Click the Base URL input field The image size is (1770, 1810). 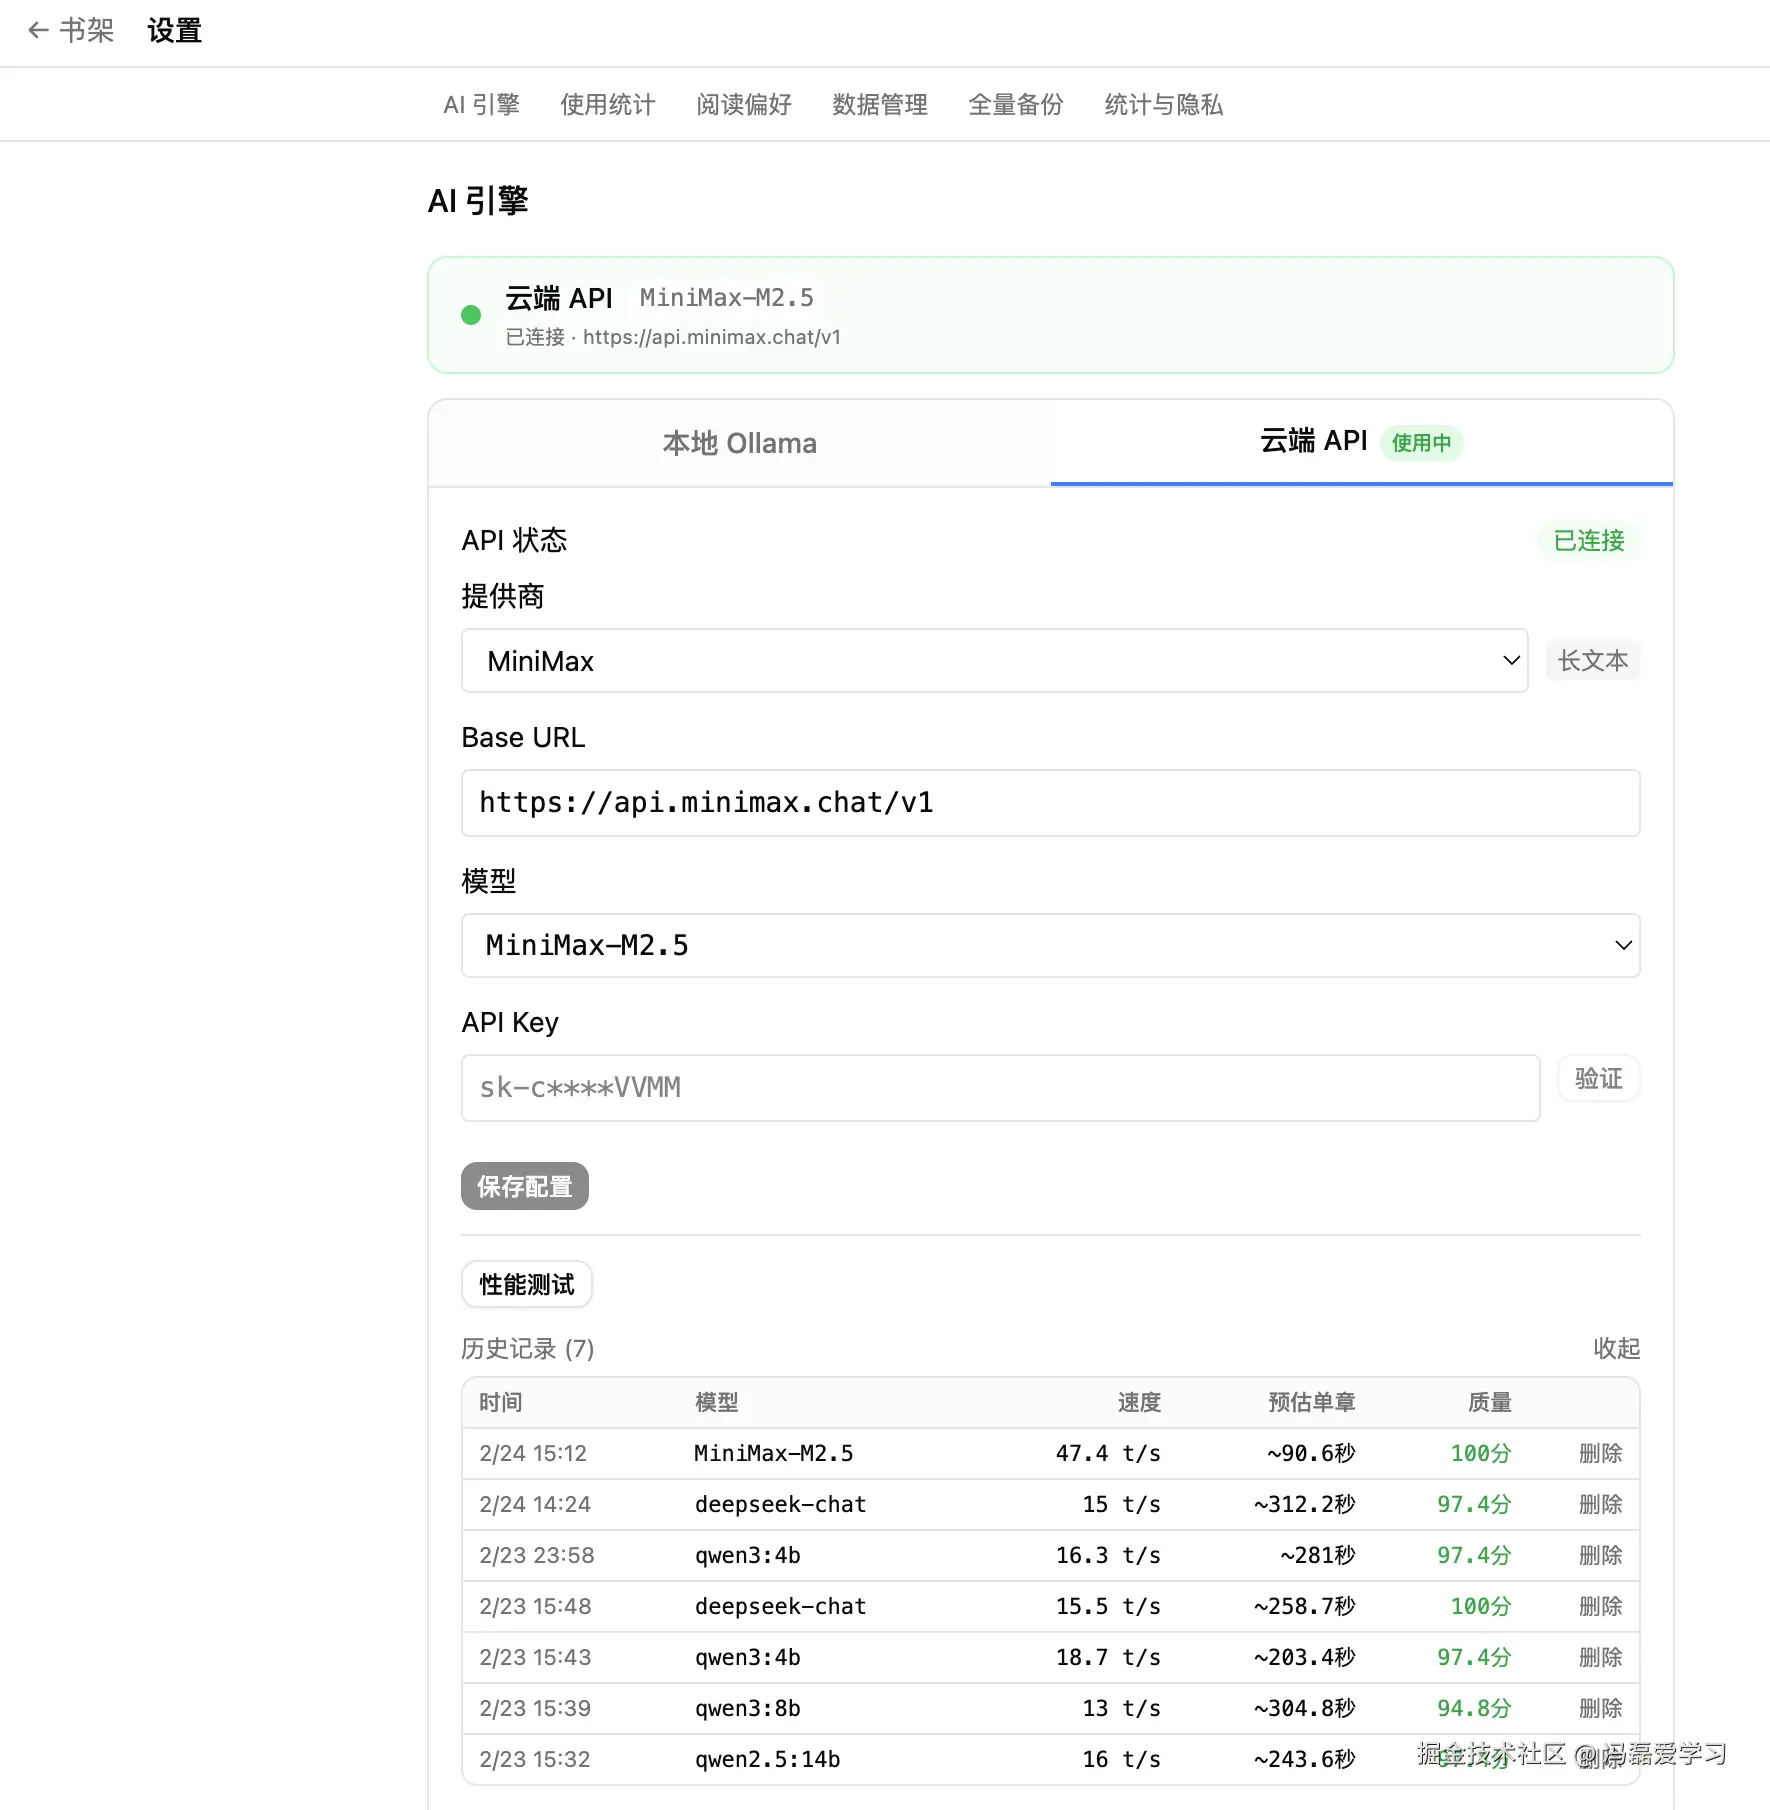(1050, 803)
